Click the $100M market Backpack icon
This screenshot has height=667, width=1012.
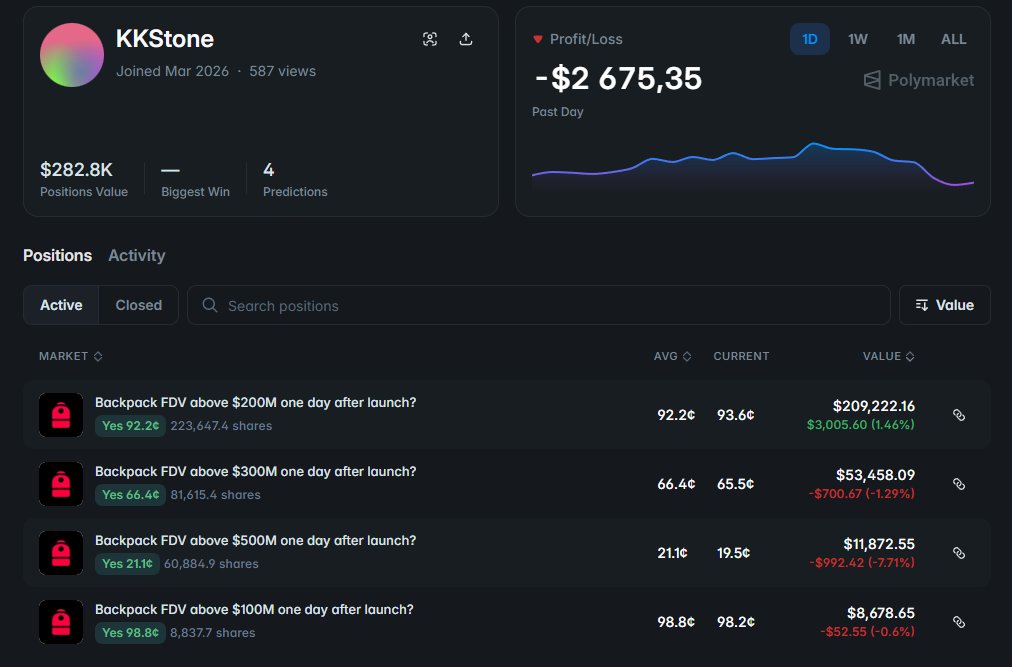coord(61,622)
